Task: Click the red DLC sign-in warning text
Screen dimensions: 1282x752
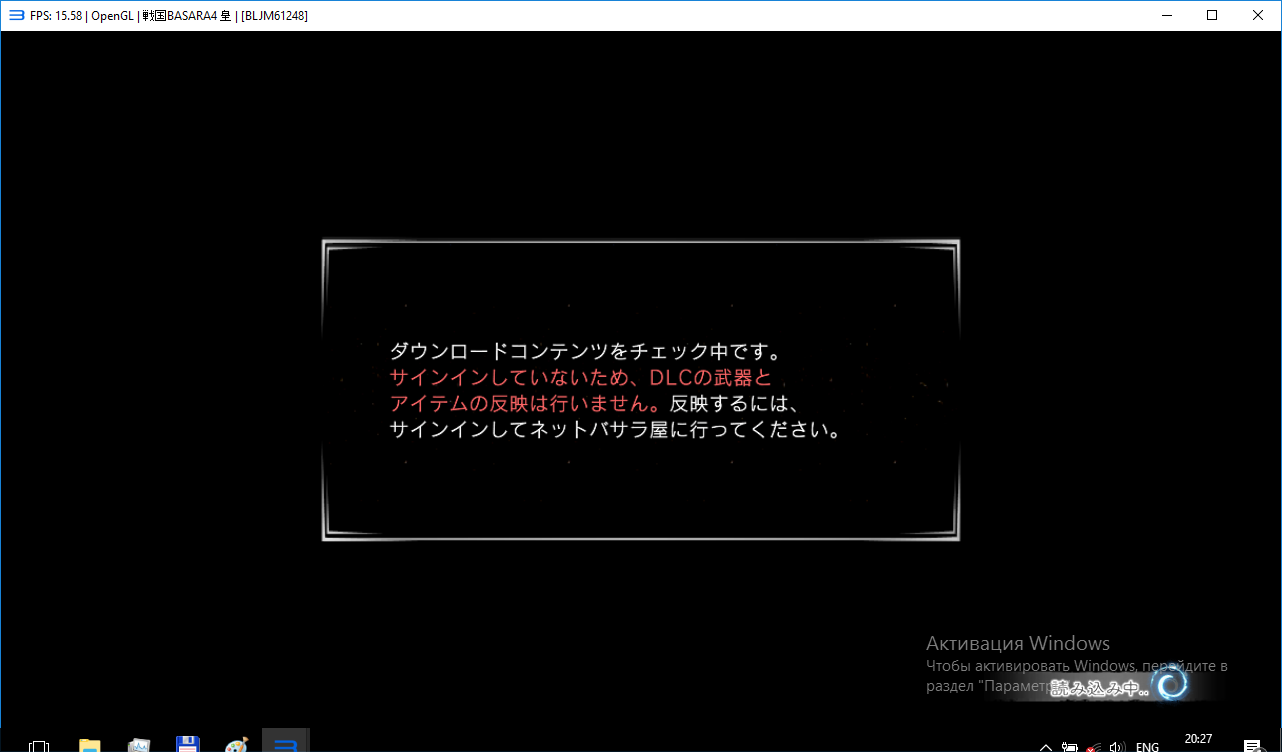Action: click(x=580, y=391)
